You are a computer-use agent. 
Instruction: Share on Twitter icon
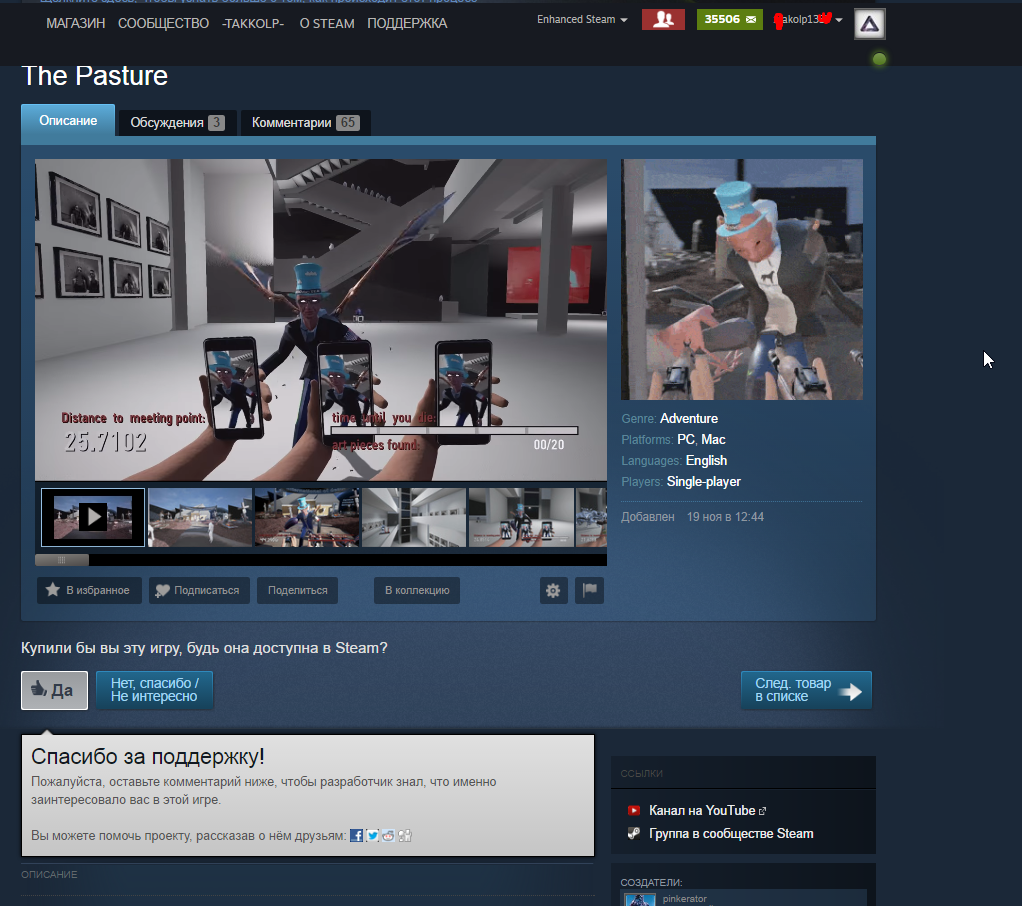[x=372, y=836]
